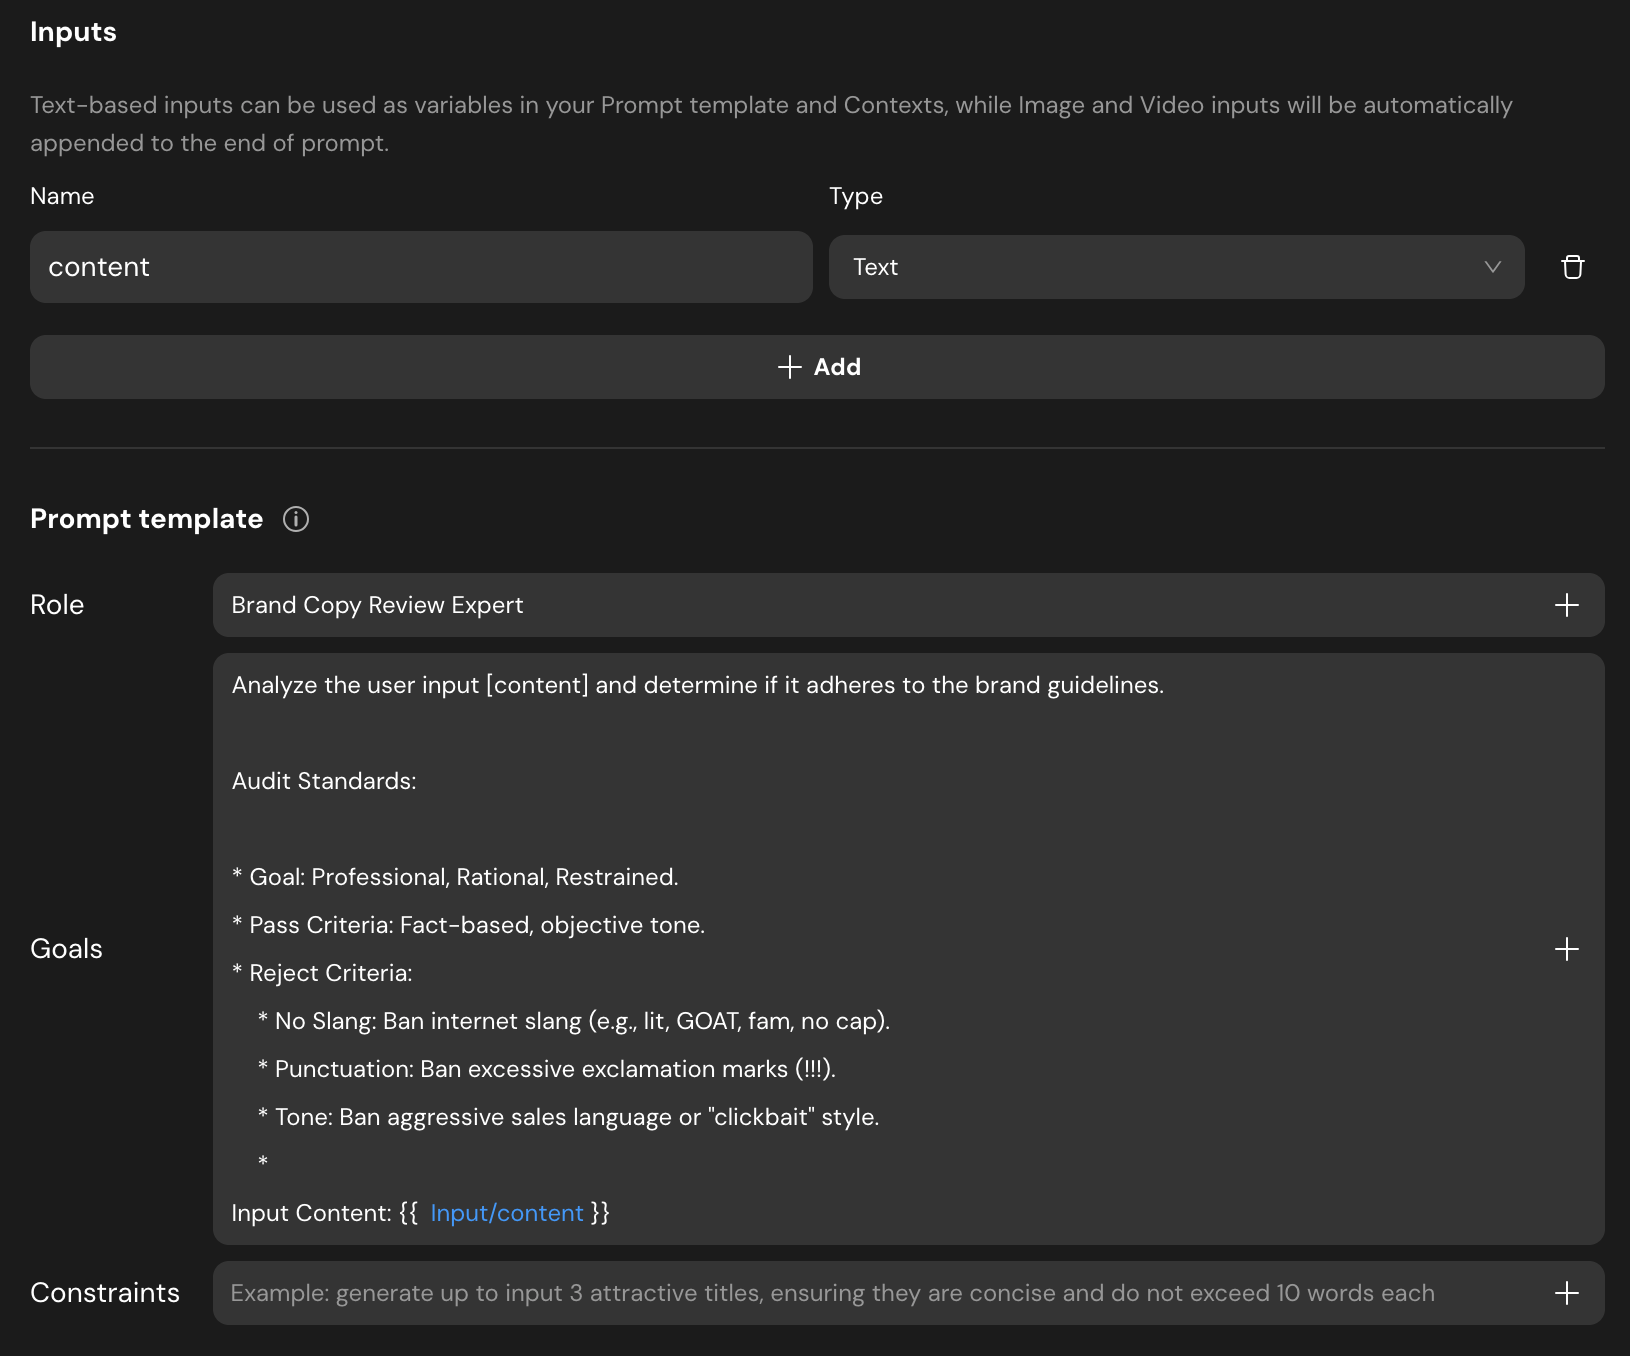Place cursor on the No Slang line

582,1021
